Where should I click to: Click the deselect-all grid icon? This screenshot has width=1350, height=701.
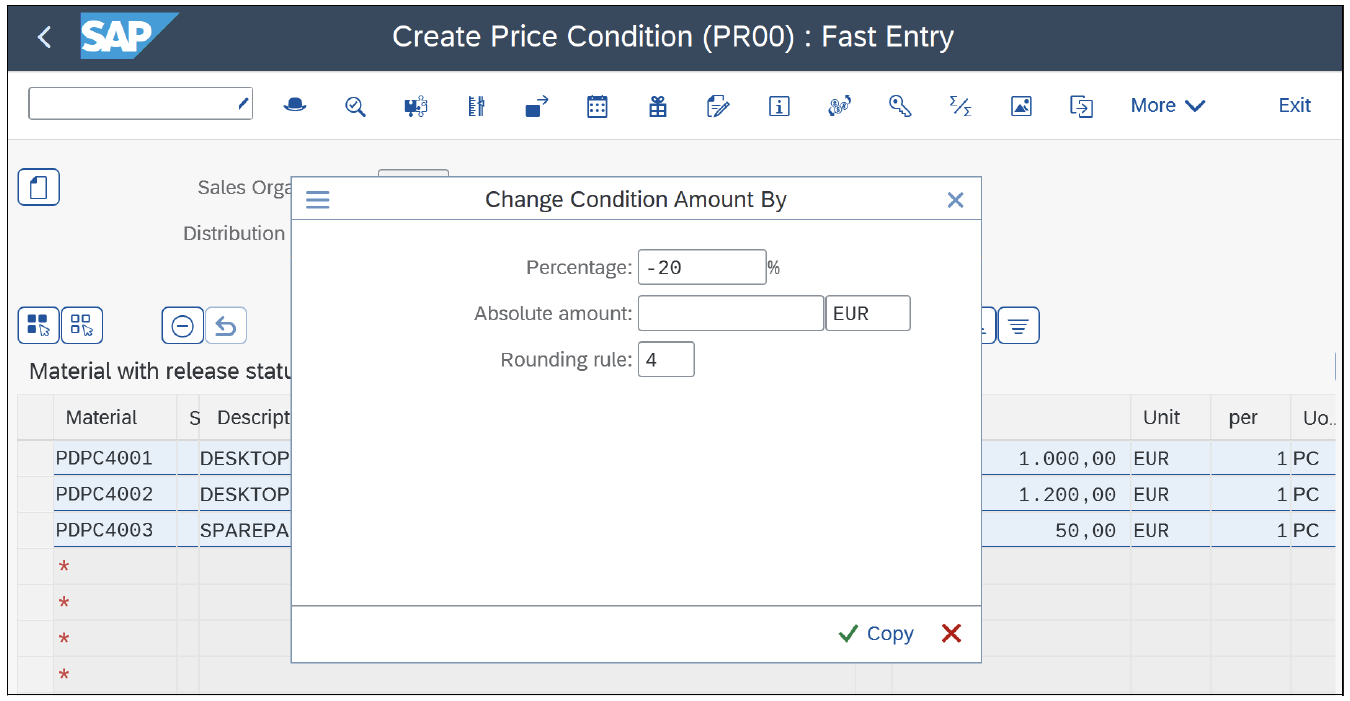(x=82, y=325)
